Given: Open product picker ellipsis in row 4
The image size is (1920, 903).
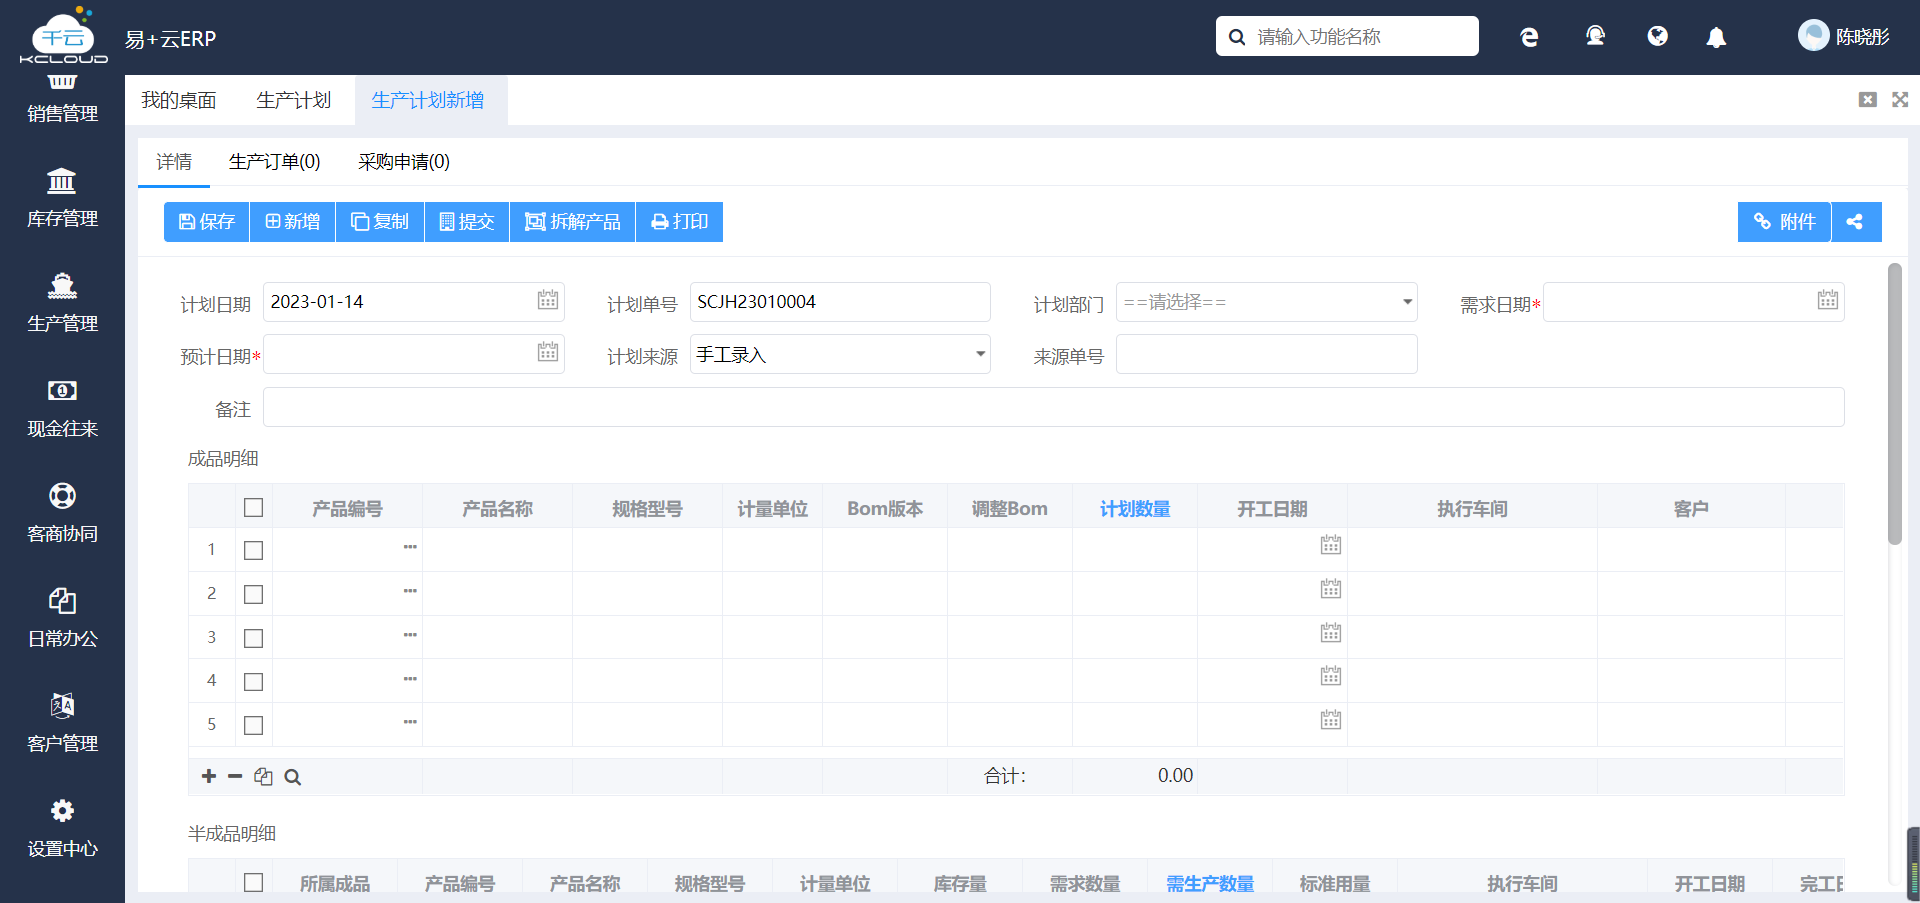Looking at the screenshot, I should coord(410,679).
